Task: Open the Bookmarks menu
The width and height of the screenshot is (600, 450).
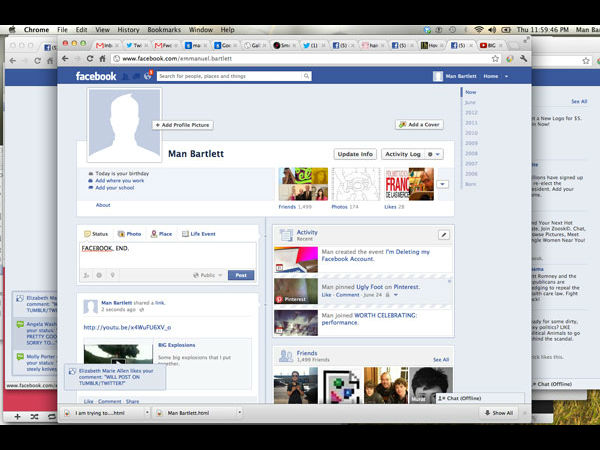Action: click(x=164, y=29)
